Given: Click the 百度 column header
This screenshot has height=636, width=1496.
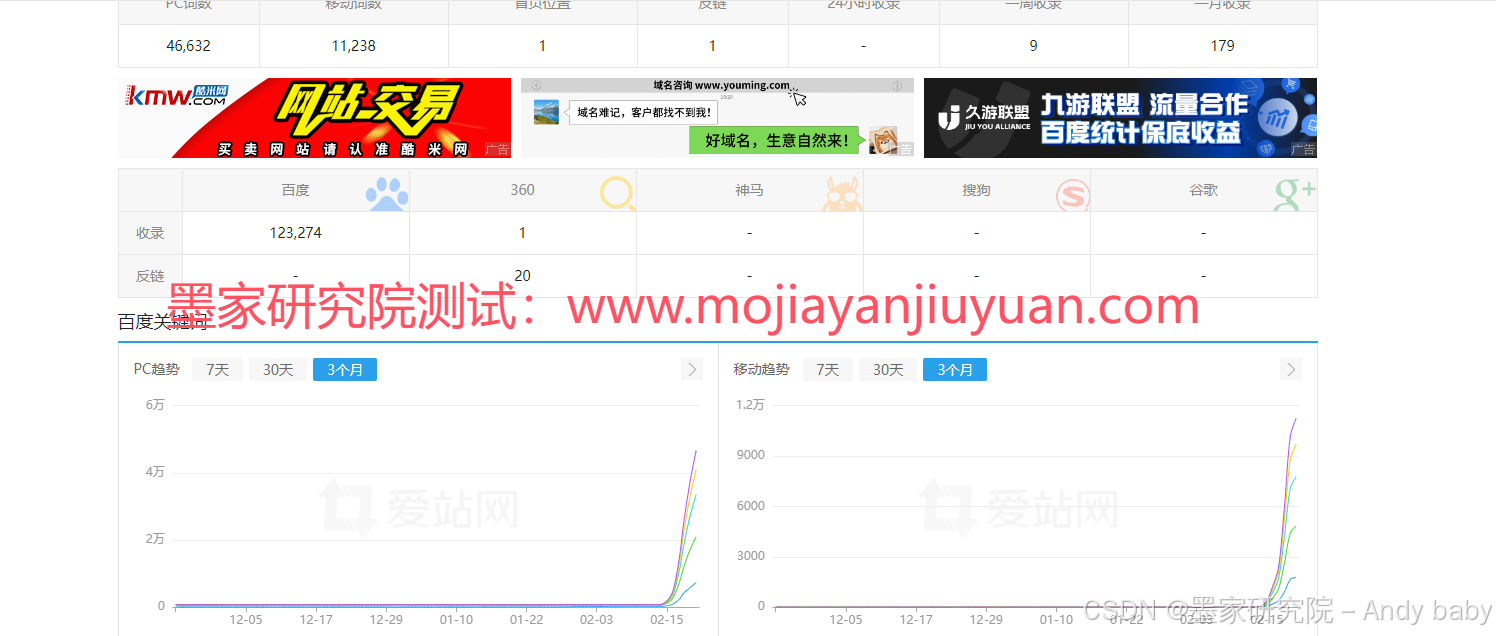Looking at the screenshot, I should (296, 190).
